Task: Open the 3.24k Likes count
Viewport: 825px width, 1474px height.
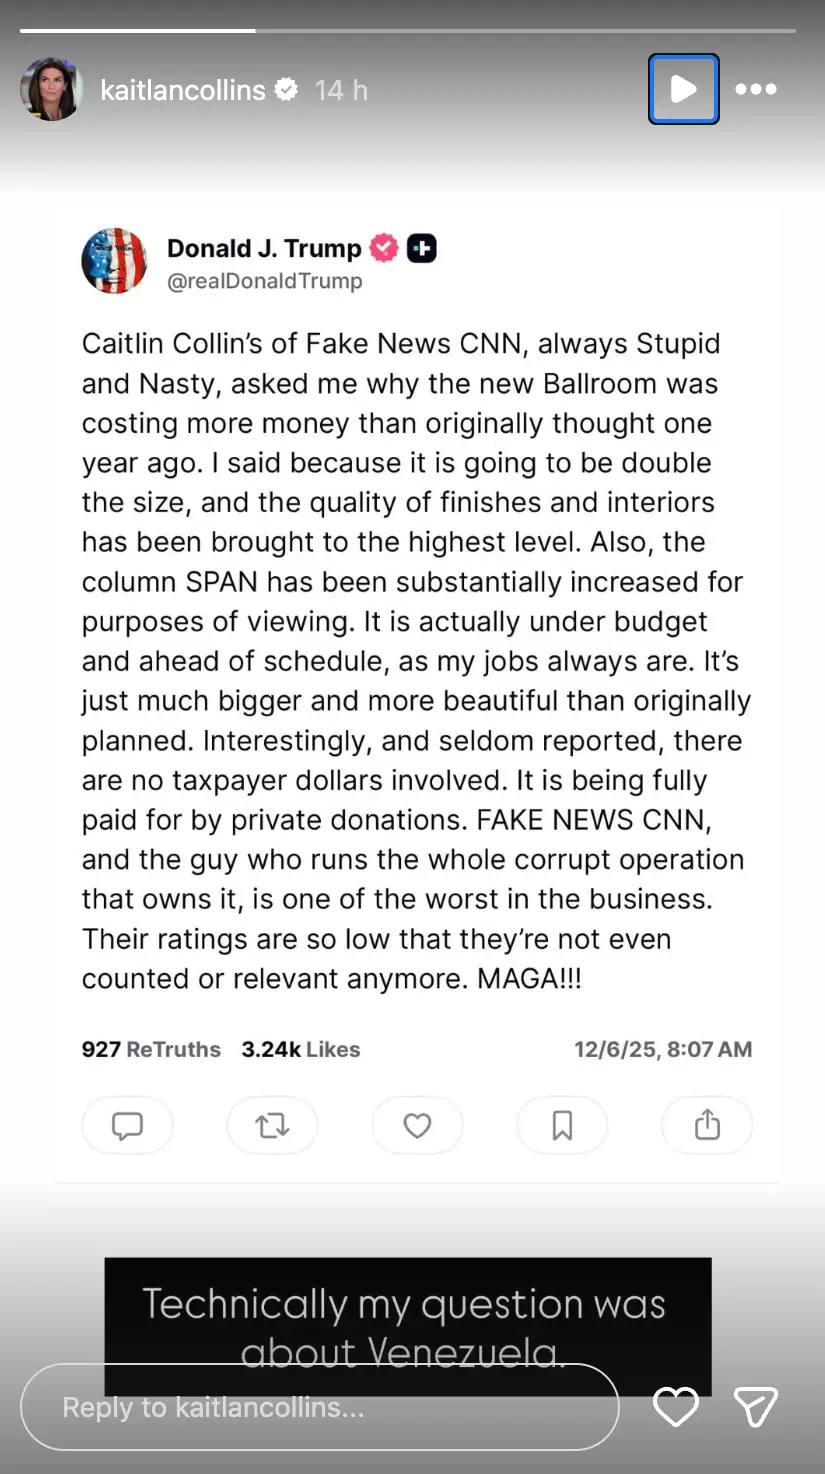Action: (x=300, y=1049)
